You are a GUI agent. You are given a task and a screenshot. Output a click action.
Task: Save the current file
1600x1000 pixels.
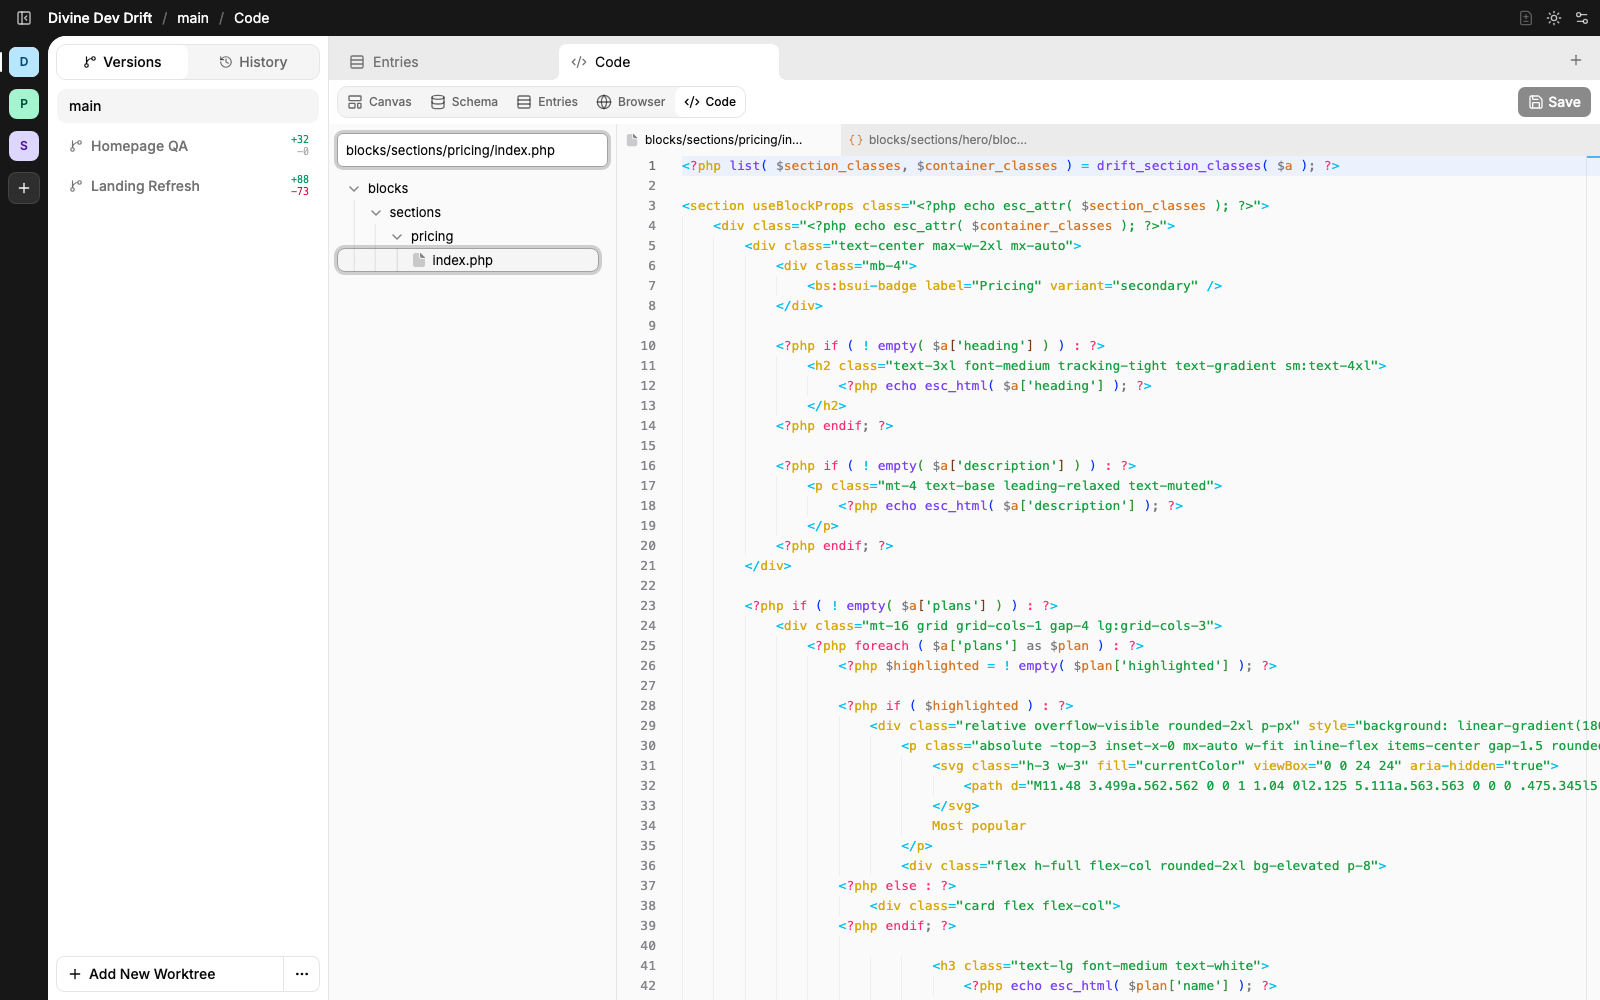pyautogui.click(x=1554, y=102)
